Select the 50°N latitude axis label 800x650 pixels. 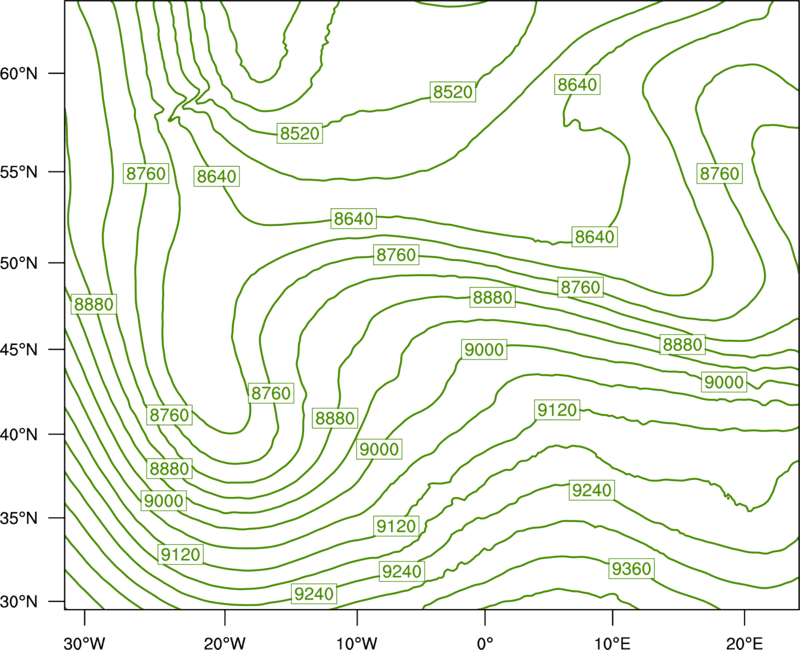(x=19, y=263)
